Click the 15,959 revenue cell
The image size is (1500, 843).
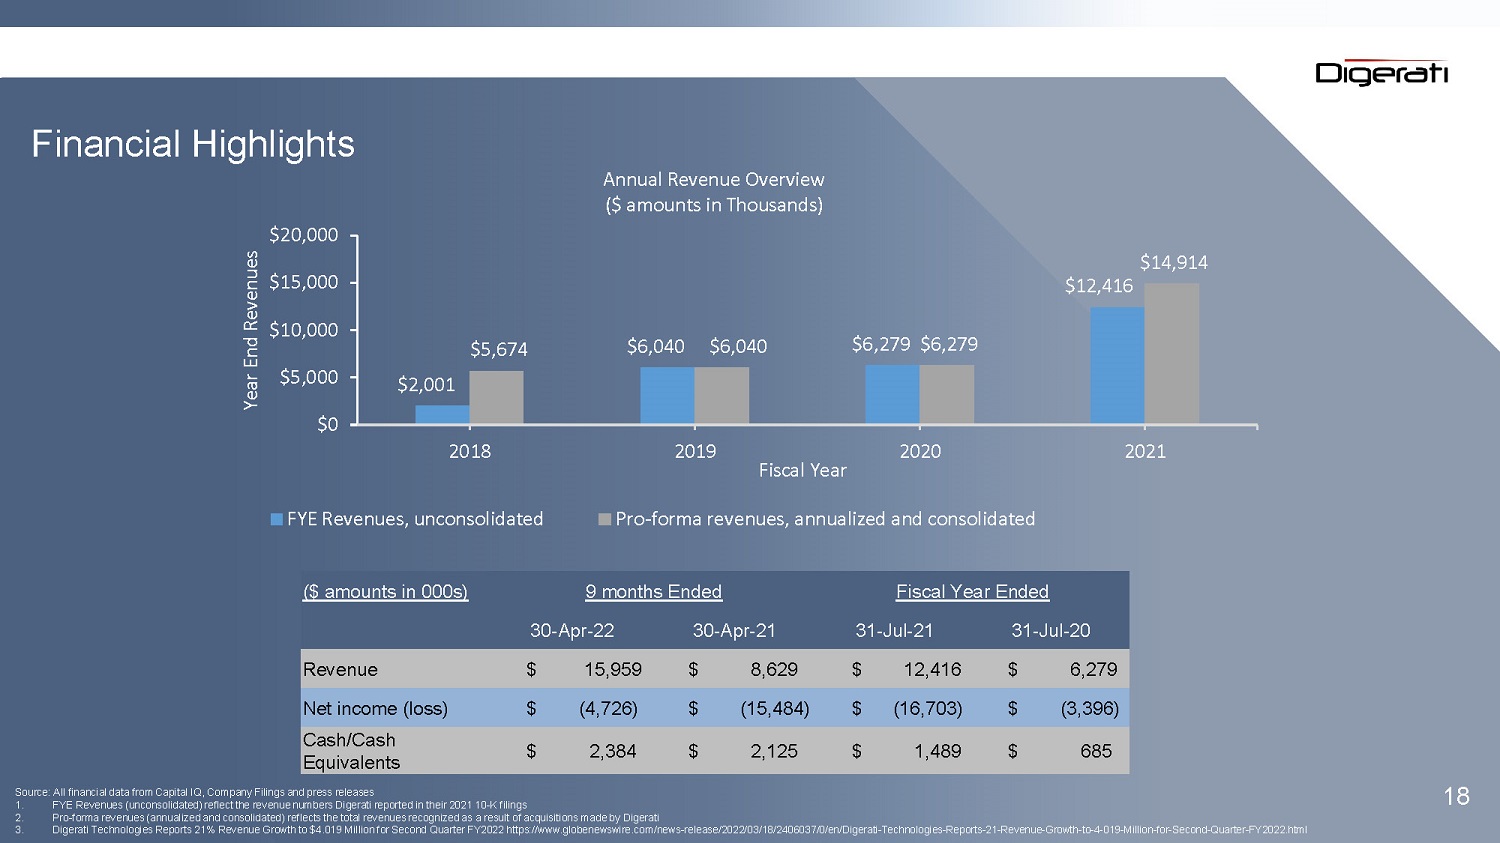point(612,670)
